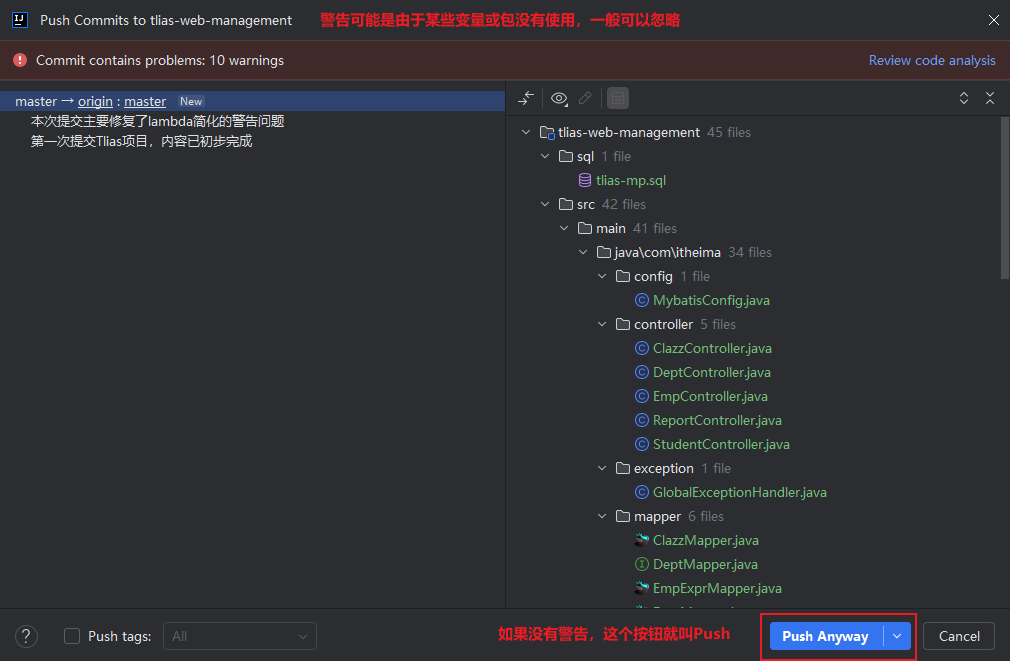1010x661 pixels.
Task: Select StudentController.java in the tree
Action: tap(721, 445)
